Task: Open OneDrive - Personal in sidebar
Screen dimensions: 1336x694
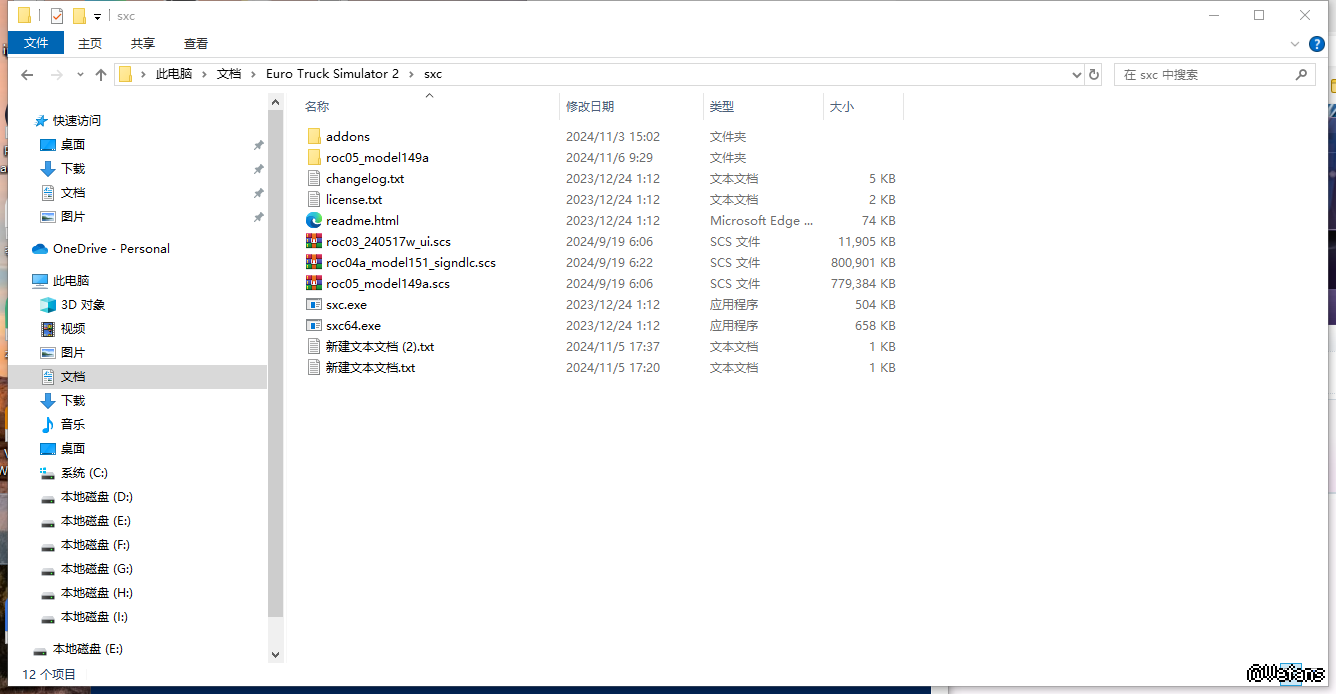Action: click(110, 248)
